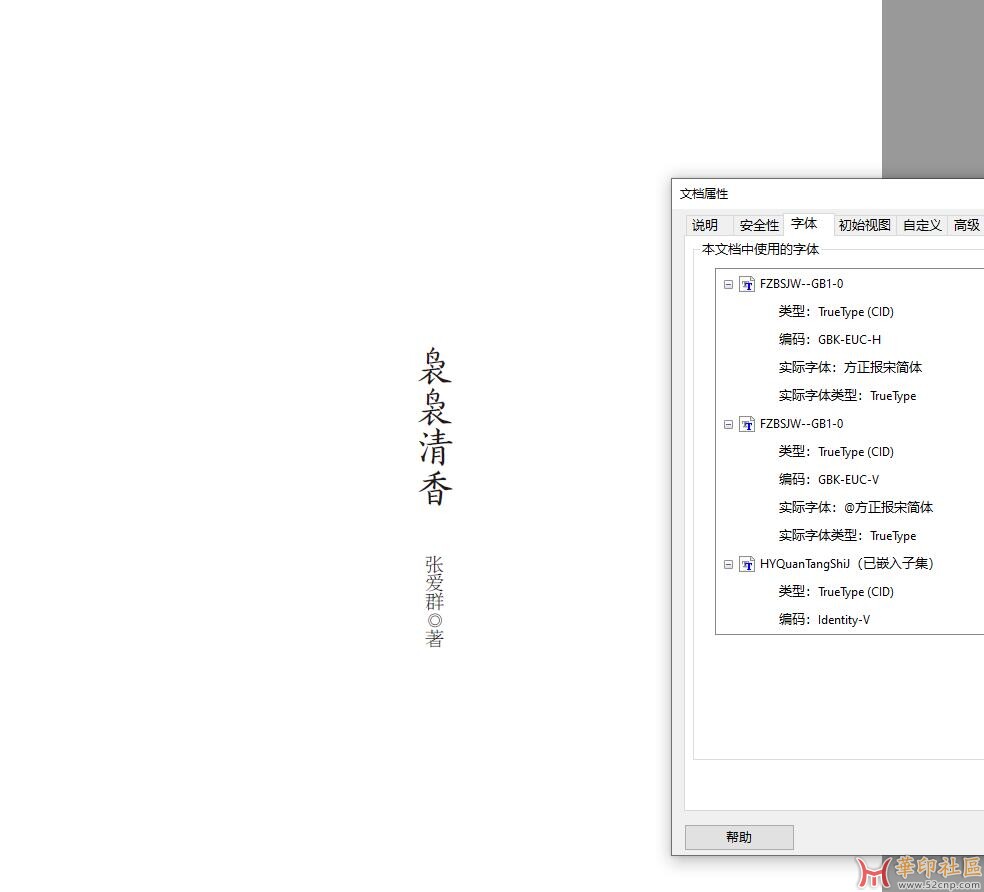Select HYQuanTangShiJ (已嵌入子集) font name

point(847,564)
